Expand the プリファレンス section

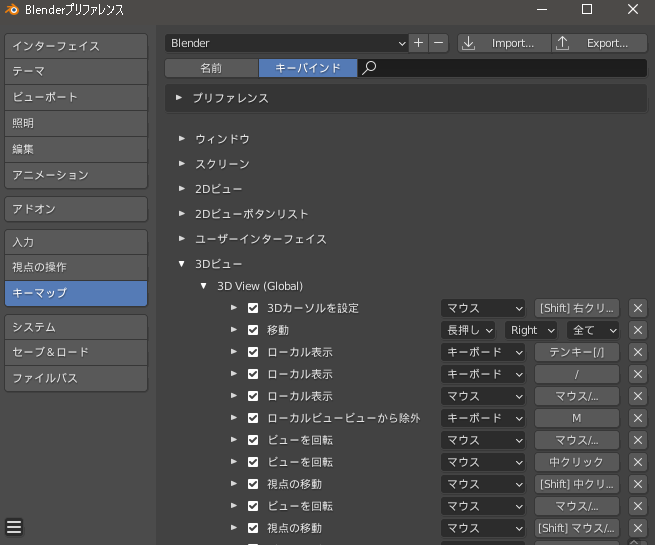pos(179,98)
